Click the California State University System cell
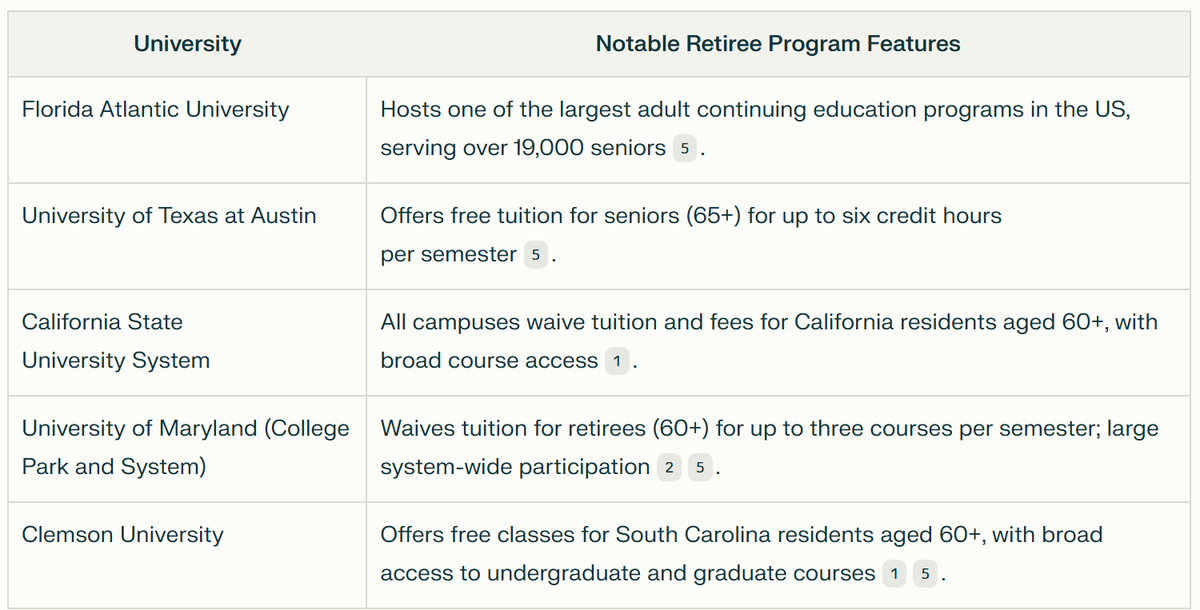The width and height of the screenshot is (1200, 610). coord(116,341)
